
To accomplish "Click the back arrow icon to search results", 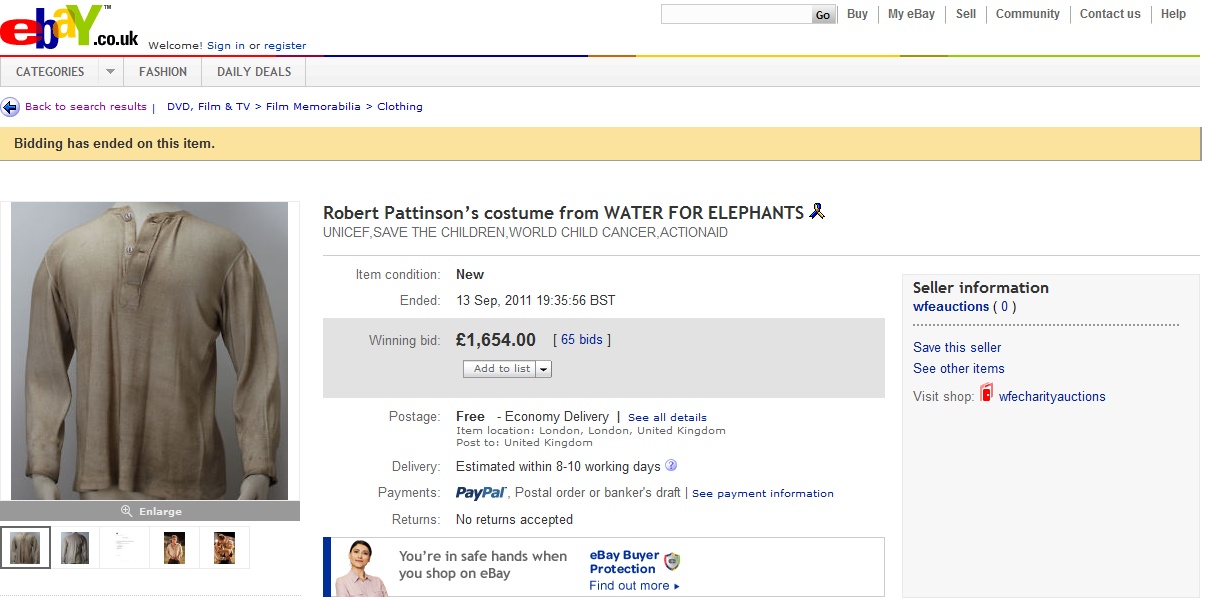I will tap(10, 107).
